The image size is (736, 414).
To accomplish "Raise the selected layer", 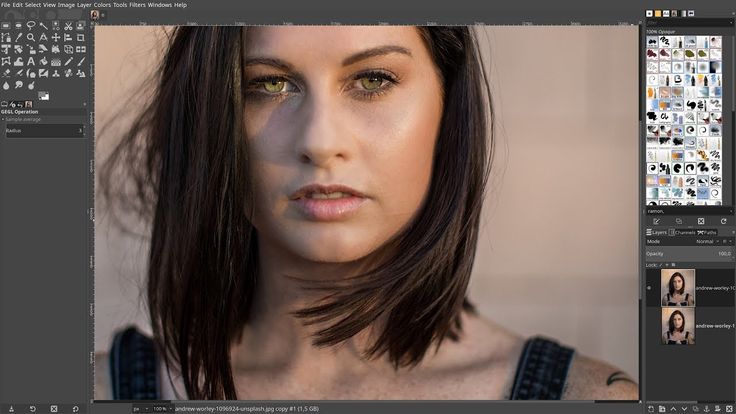I will [x=673, y=409].
